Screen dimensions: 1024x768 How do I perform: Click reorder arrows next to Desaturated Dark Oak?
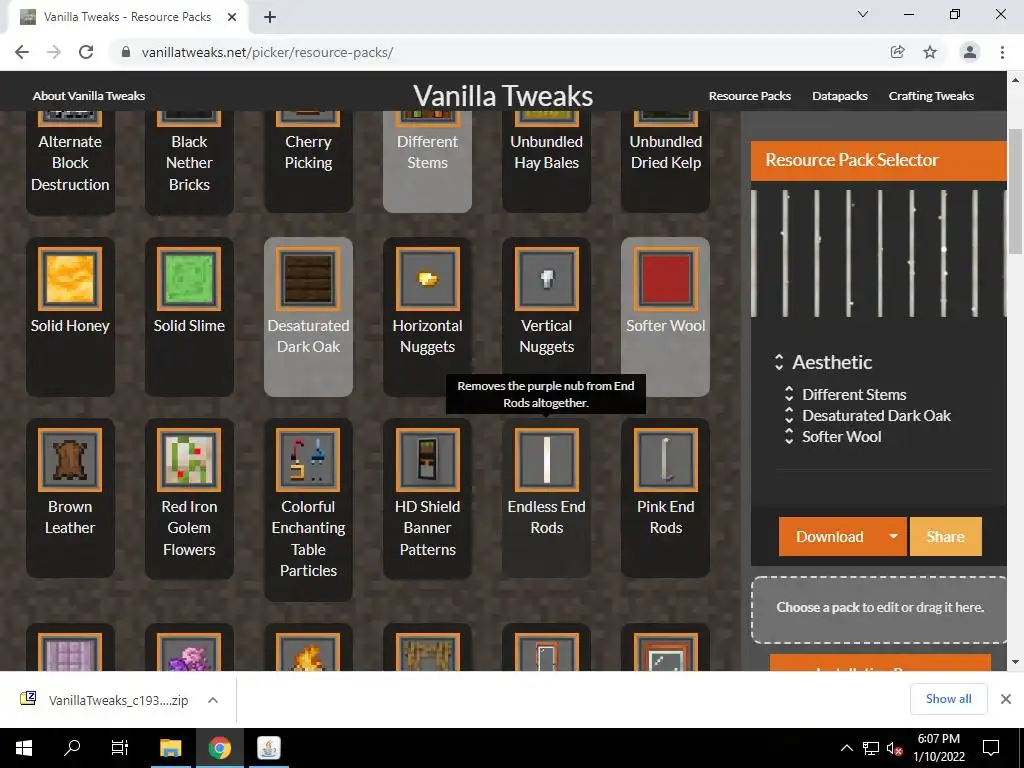(789, 415)
